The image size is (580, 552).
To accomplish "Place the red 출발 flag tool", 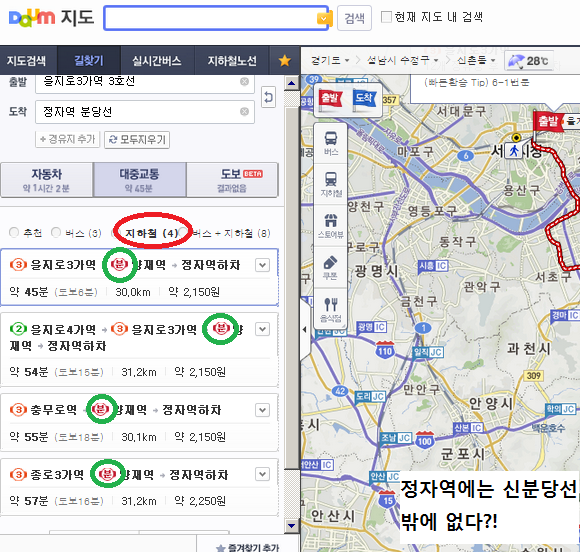I will coord(330,99).
